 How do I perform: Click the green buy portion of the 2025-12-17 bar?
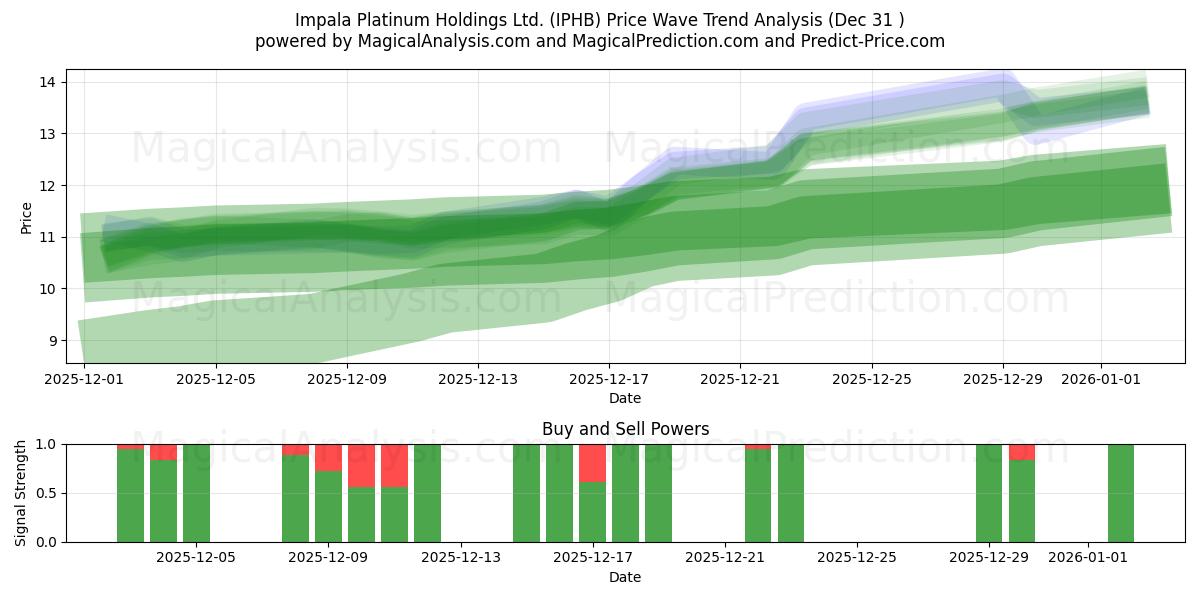(x=593, y=512)
